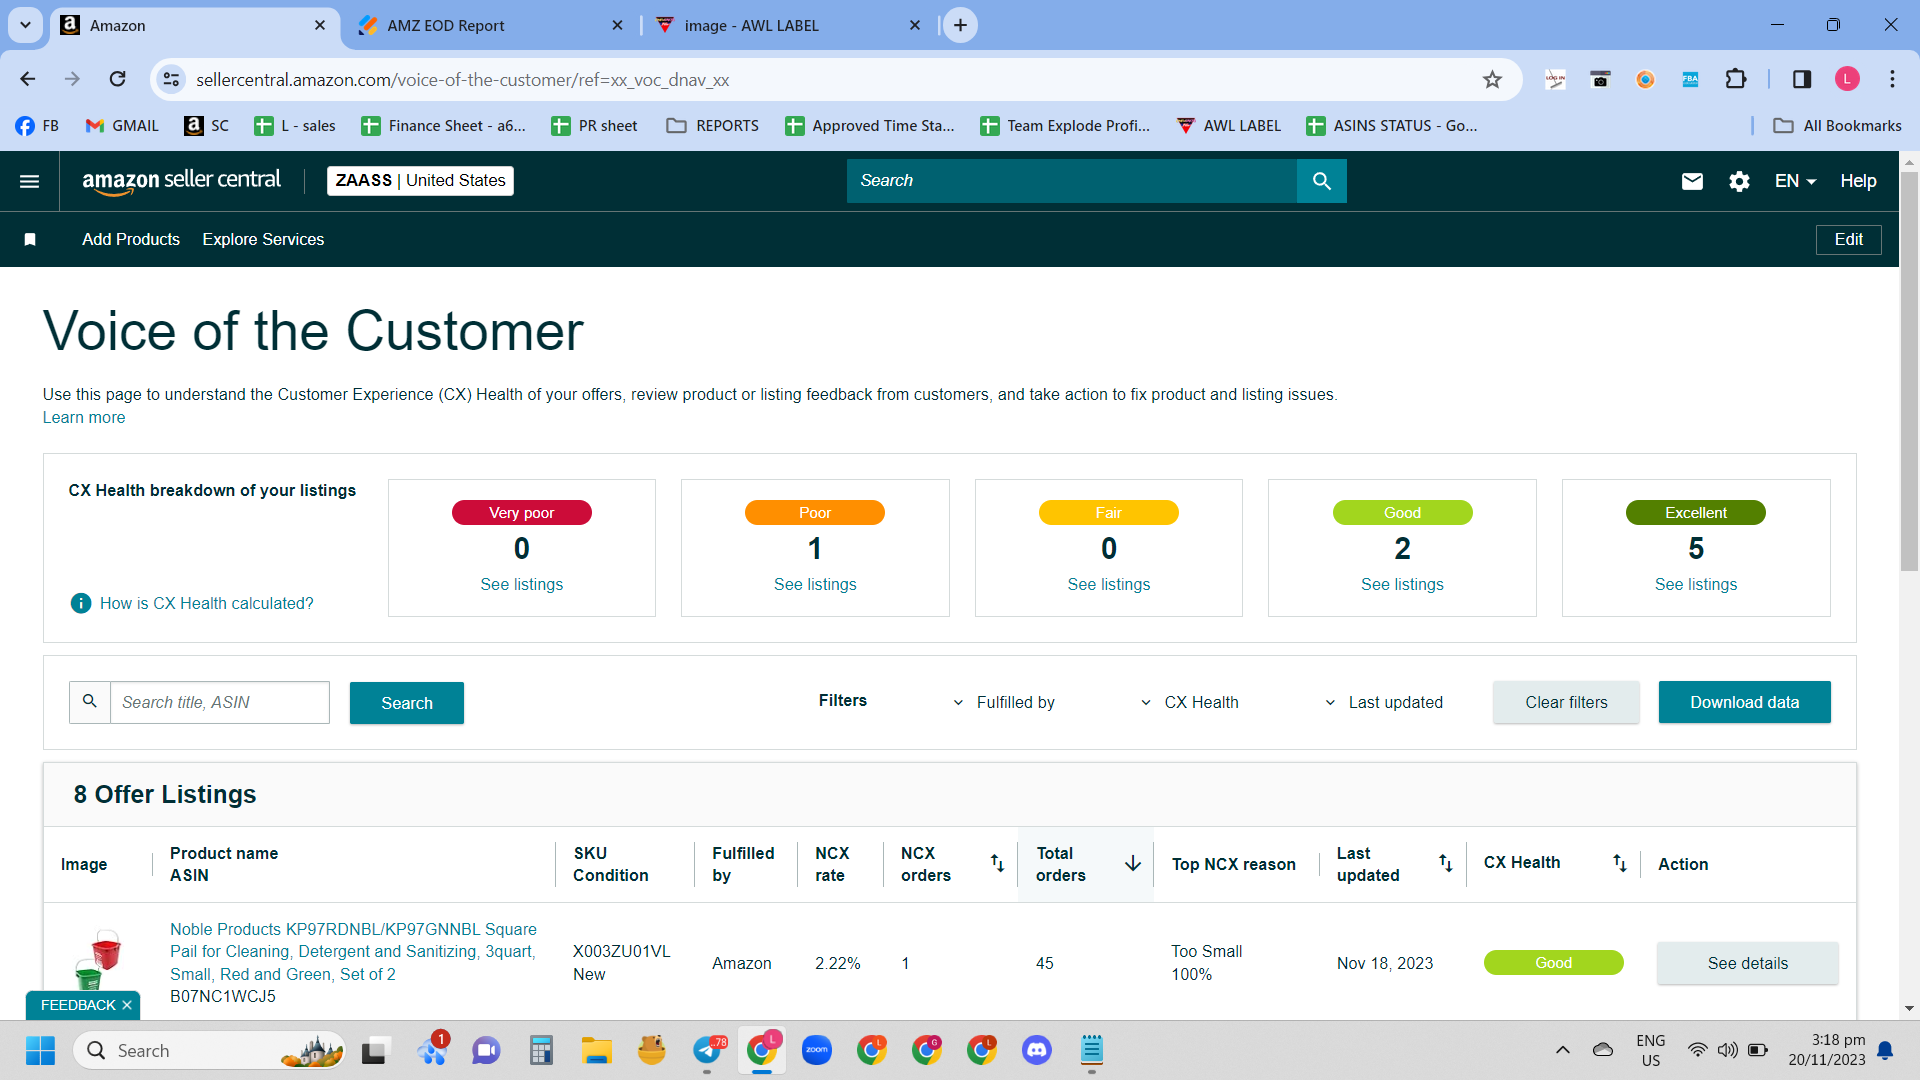Click the Search title, ASIN input field

tap(219, 702)
